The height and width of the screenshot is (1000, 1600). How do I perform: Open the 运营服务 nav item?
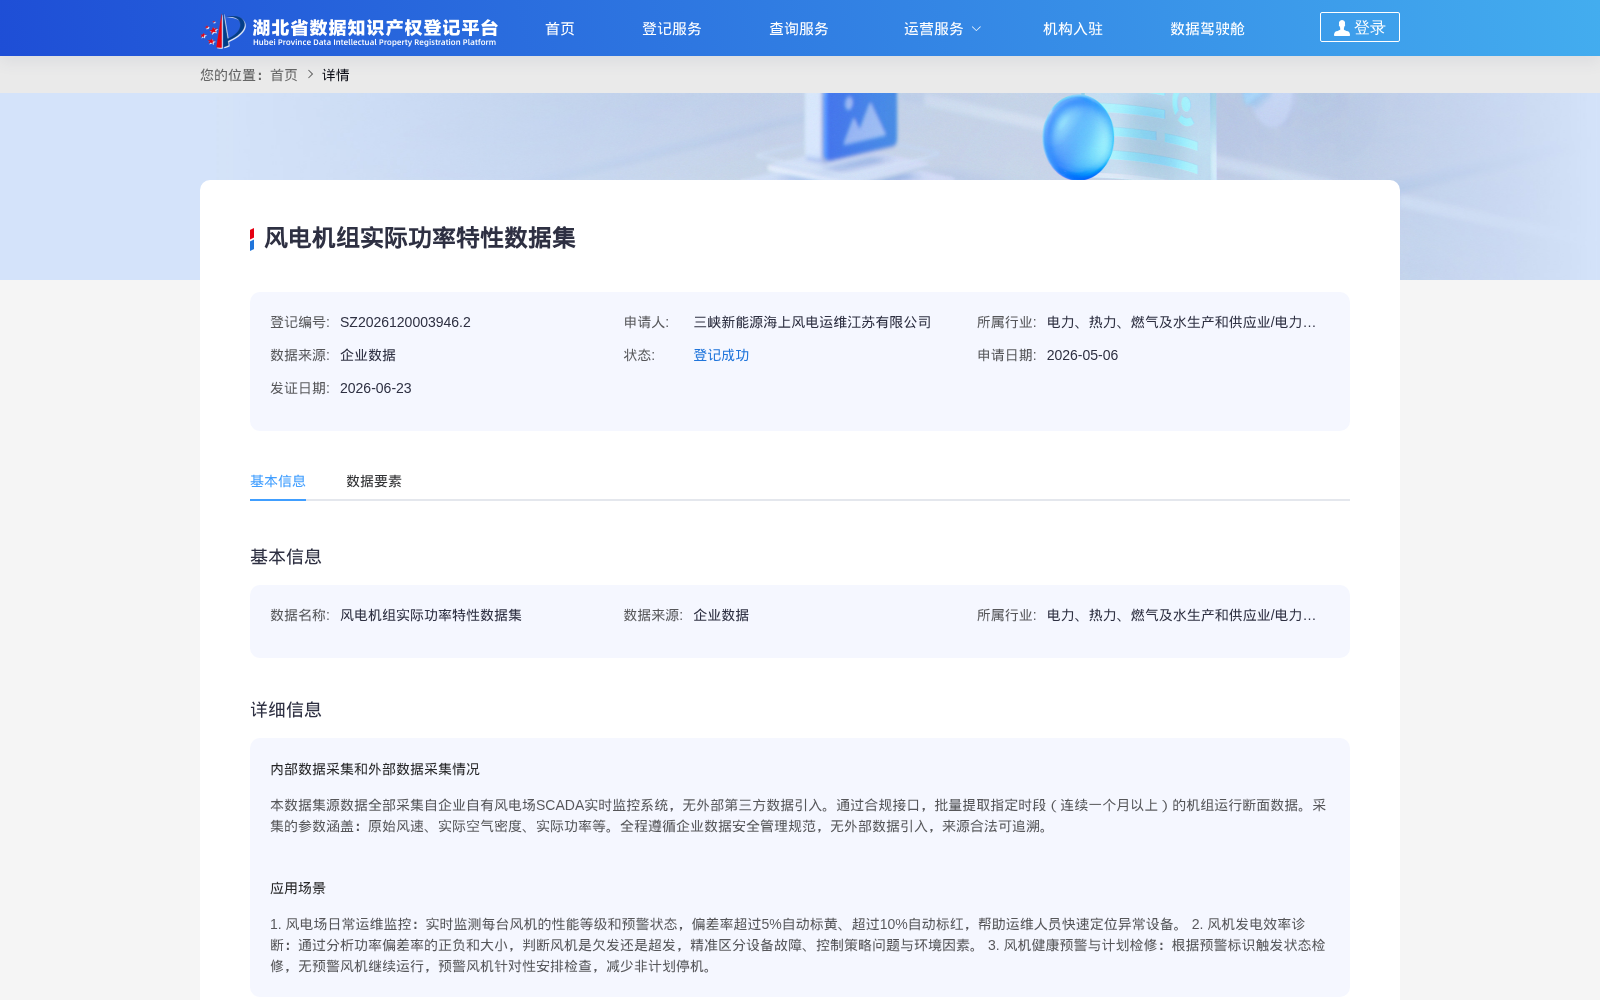coord(934,29)
